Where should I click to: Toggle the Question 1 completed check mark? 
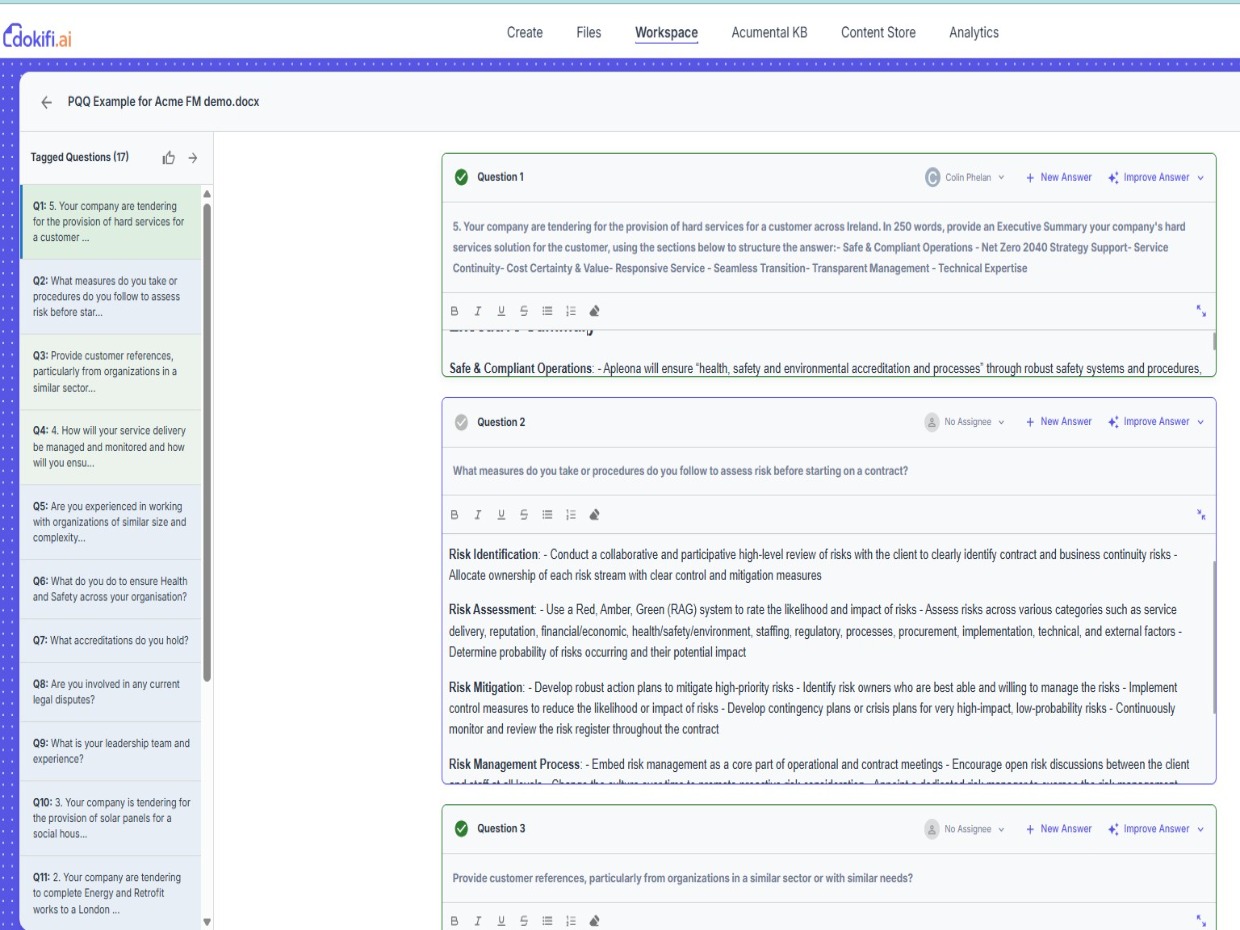(461, 177)
